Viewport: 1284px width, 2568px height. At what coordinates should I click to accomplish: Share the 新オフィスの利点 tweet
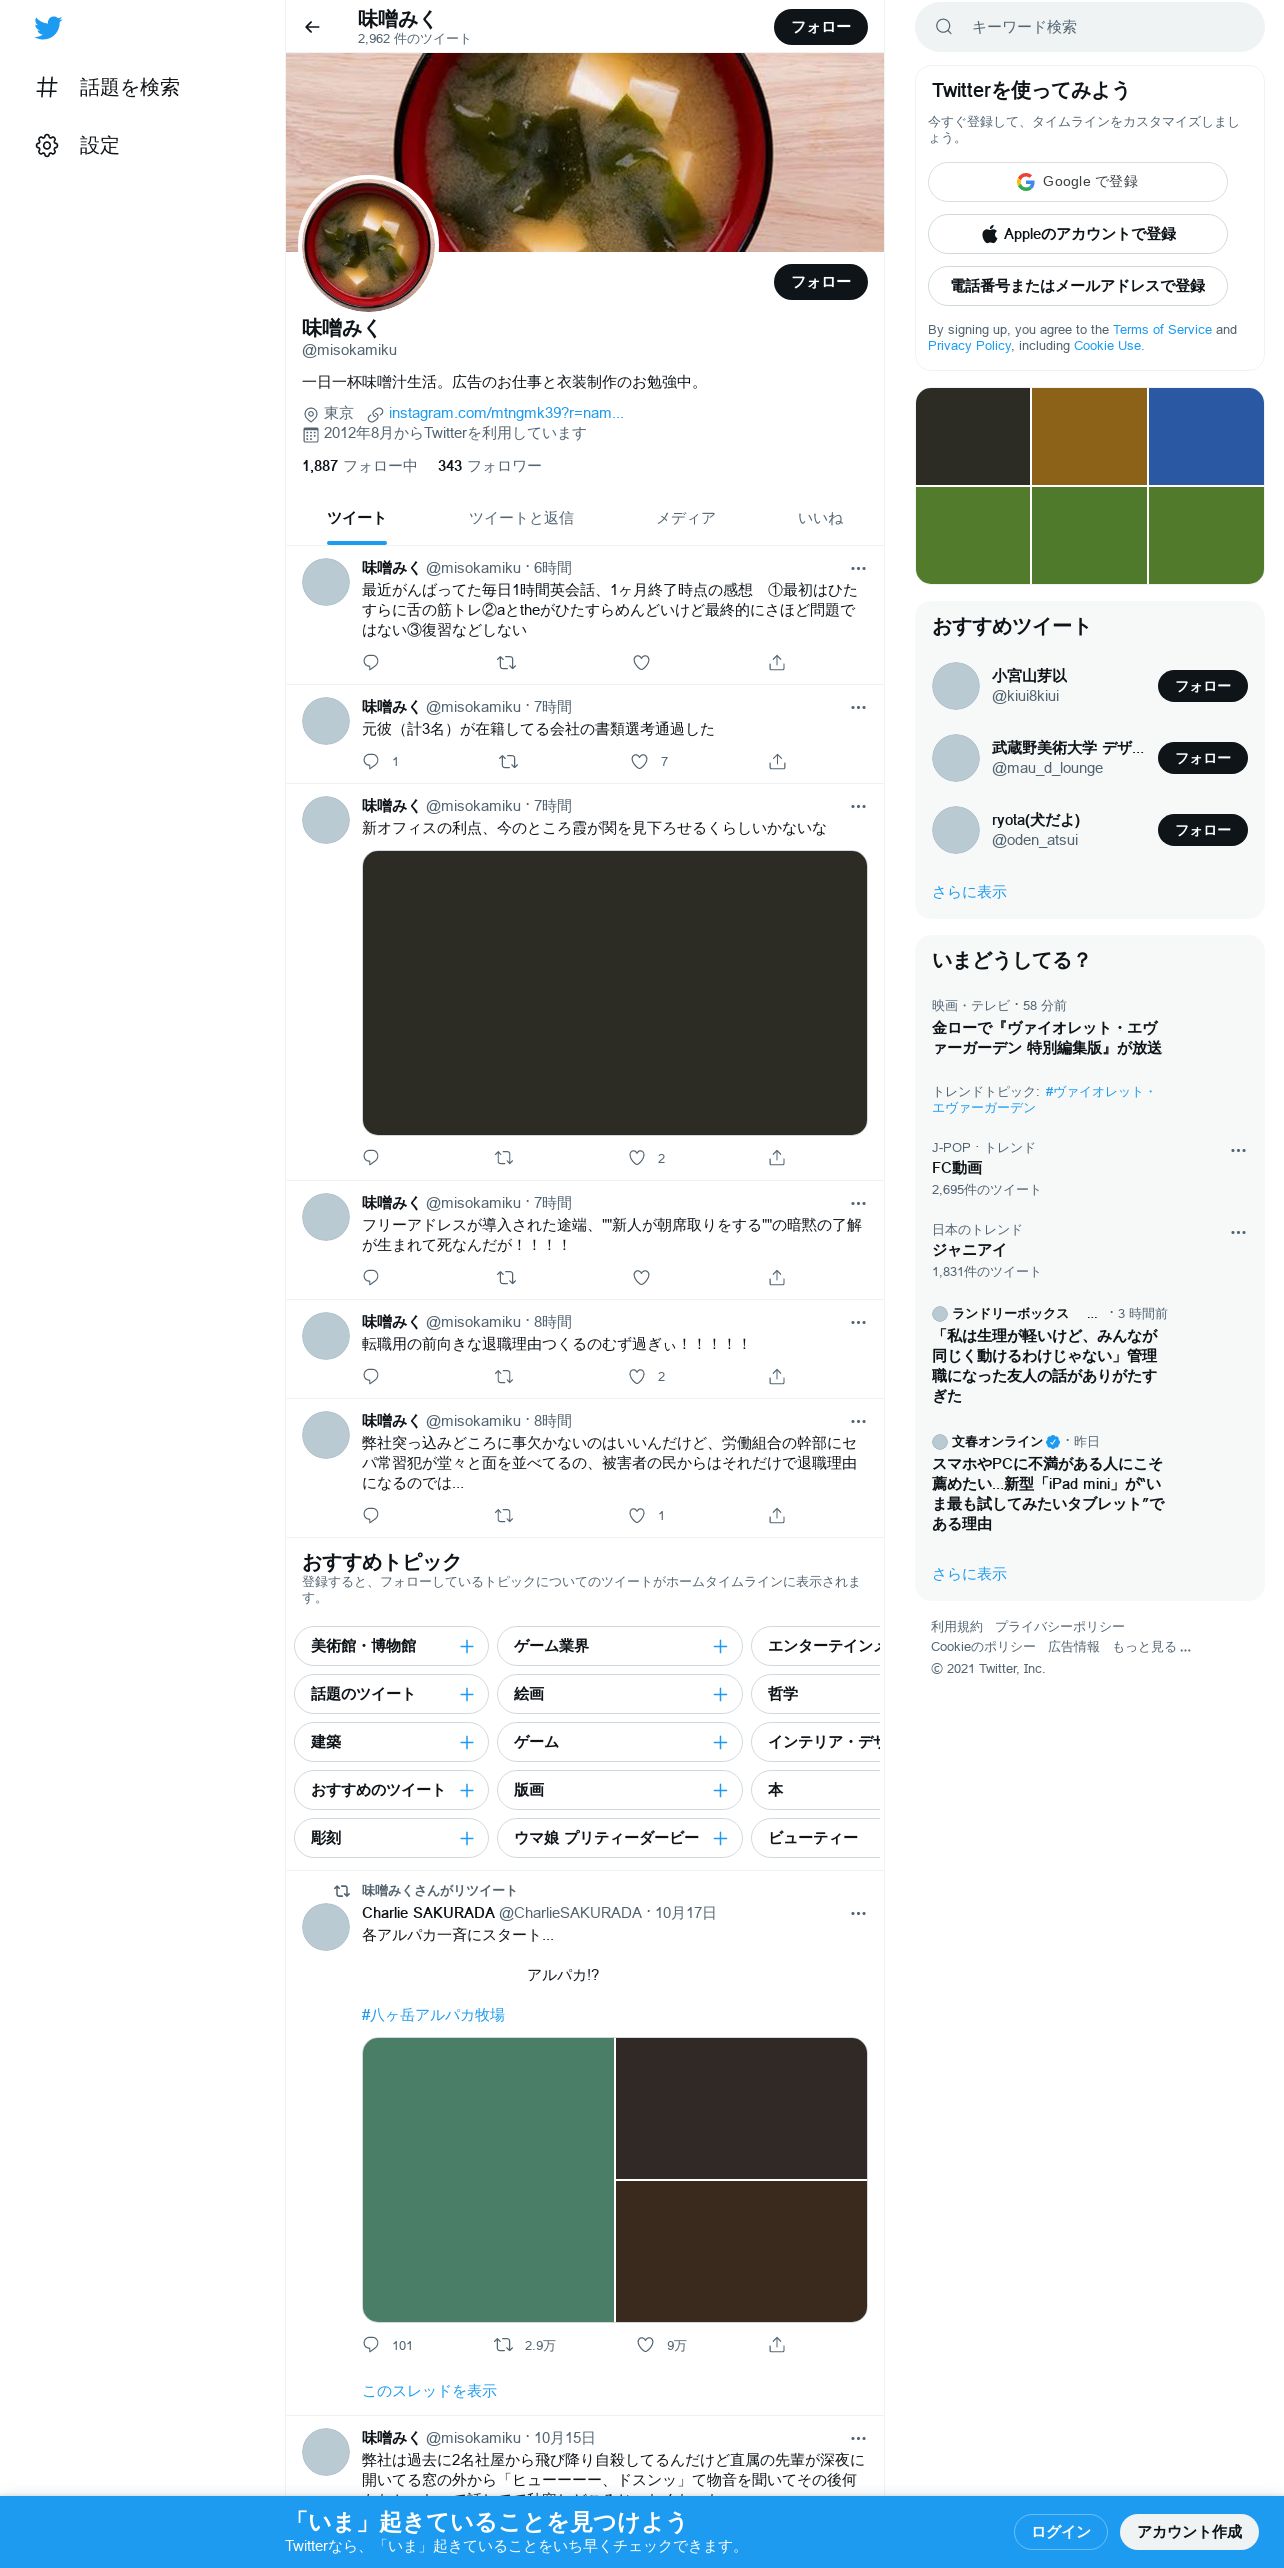tap(777, 1157)
